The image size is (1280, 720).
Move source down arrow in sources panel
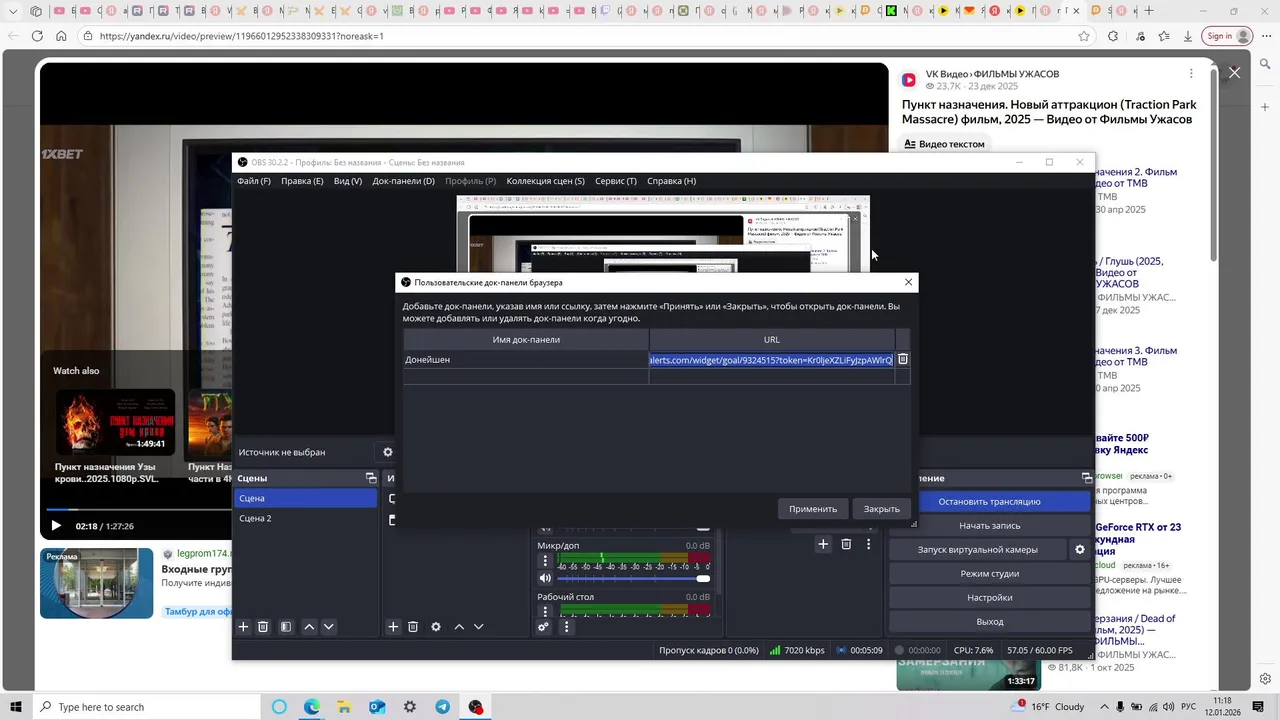tap(478, 627)
